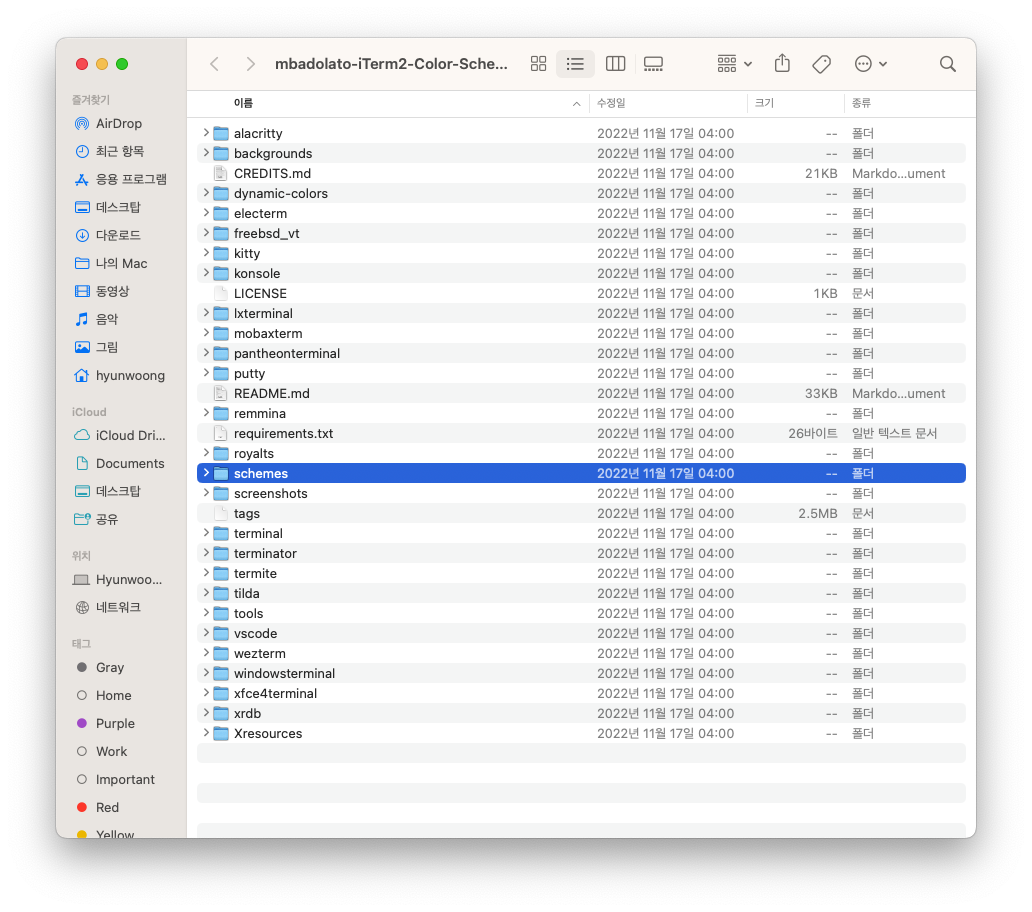Viewport: 1032px width, 912px height.
Task: Select the screenshots folder row
Action: click(x=581, y=494)
